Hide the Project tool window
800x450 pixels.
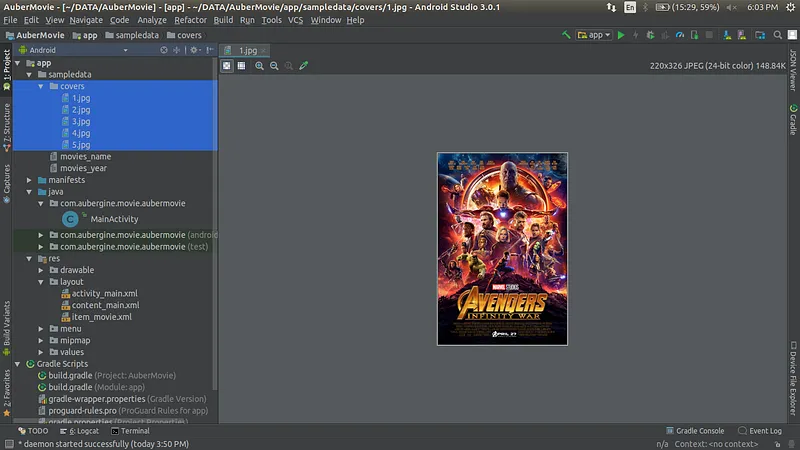point(210,50)
